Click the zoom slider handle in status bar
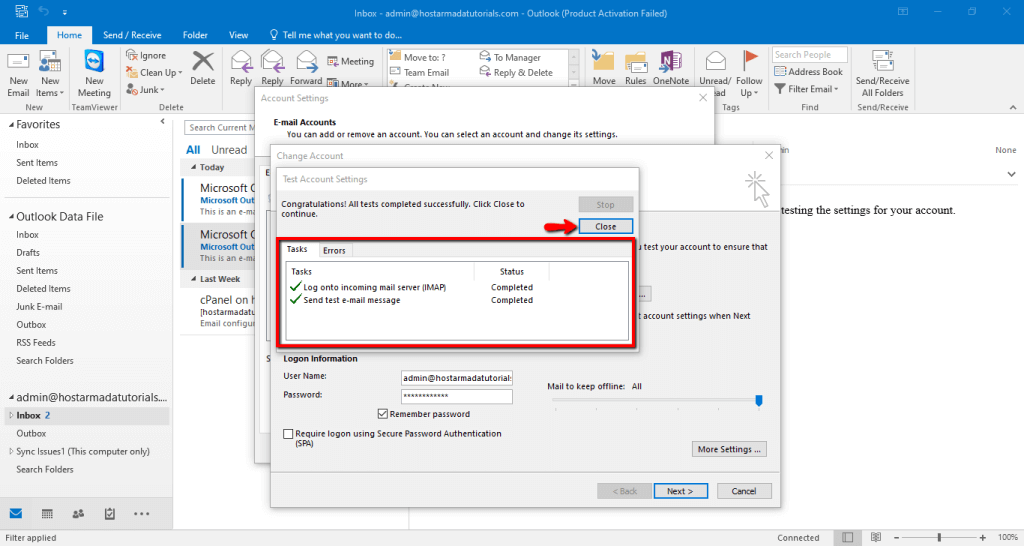Image resolution: width=1024 pixels, height=546 pixels. tap(939, 538)
